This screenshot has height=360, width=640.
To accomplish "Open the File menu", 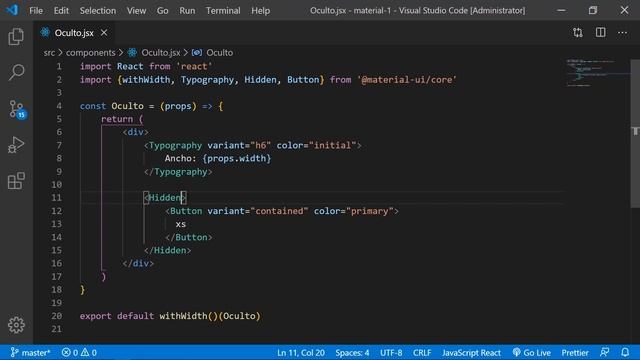I will point(36,10).
